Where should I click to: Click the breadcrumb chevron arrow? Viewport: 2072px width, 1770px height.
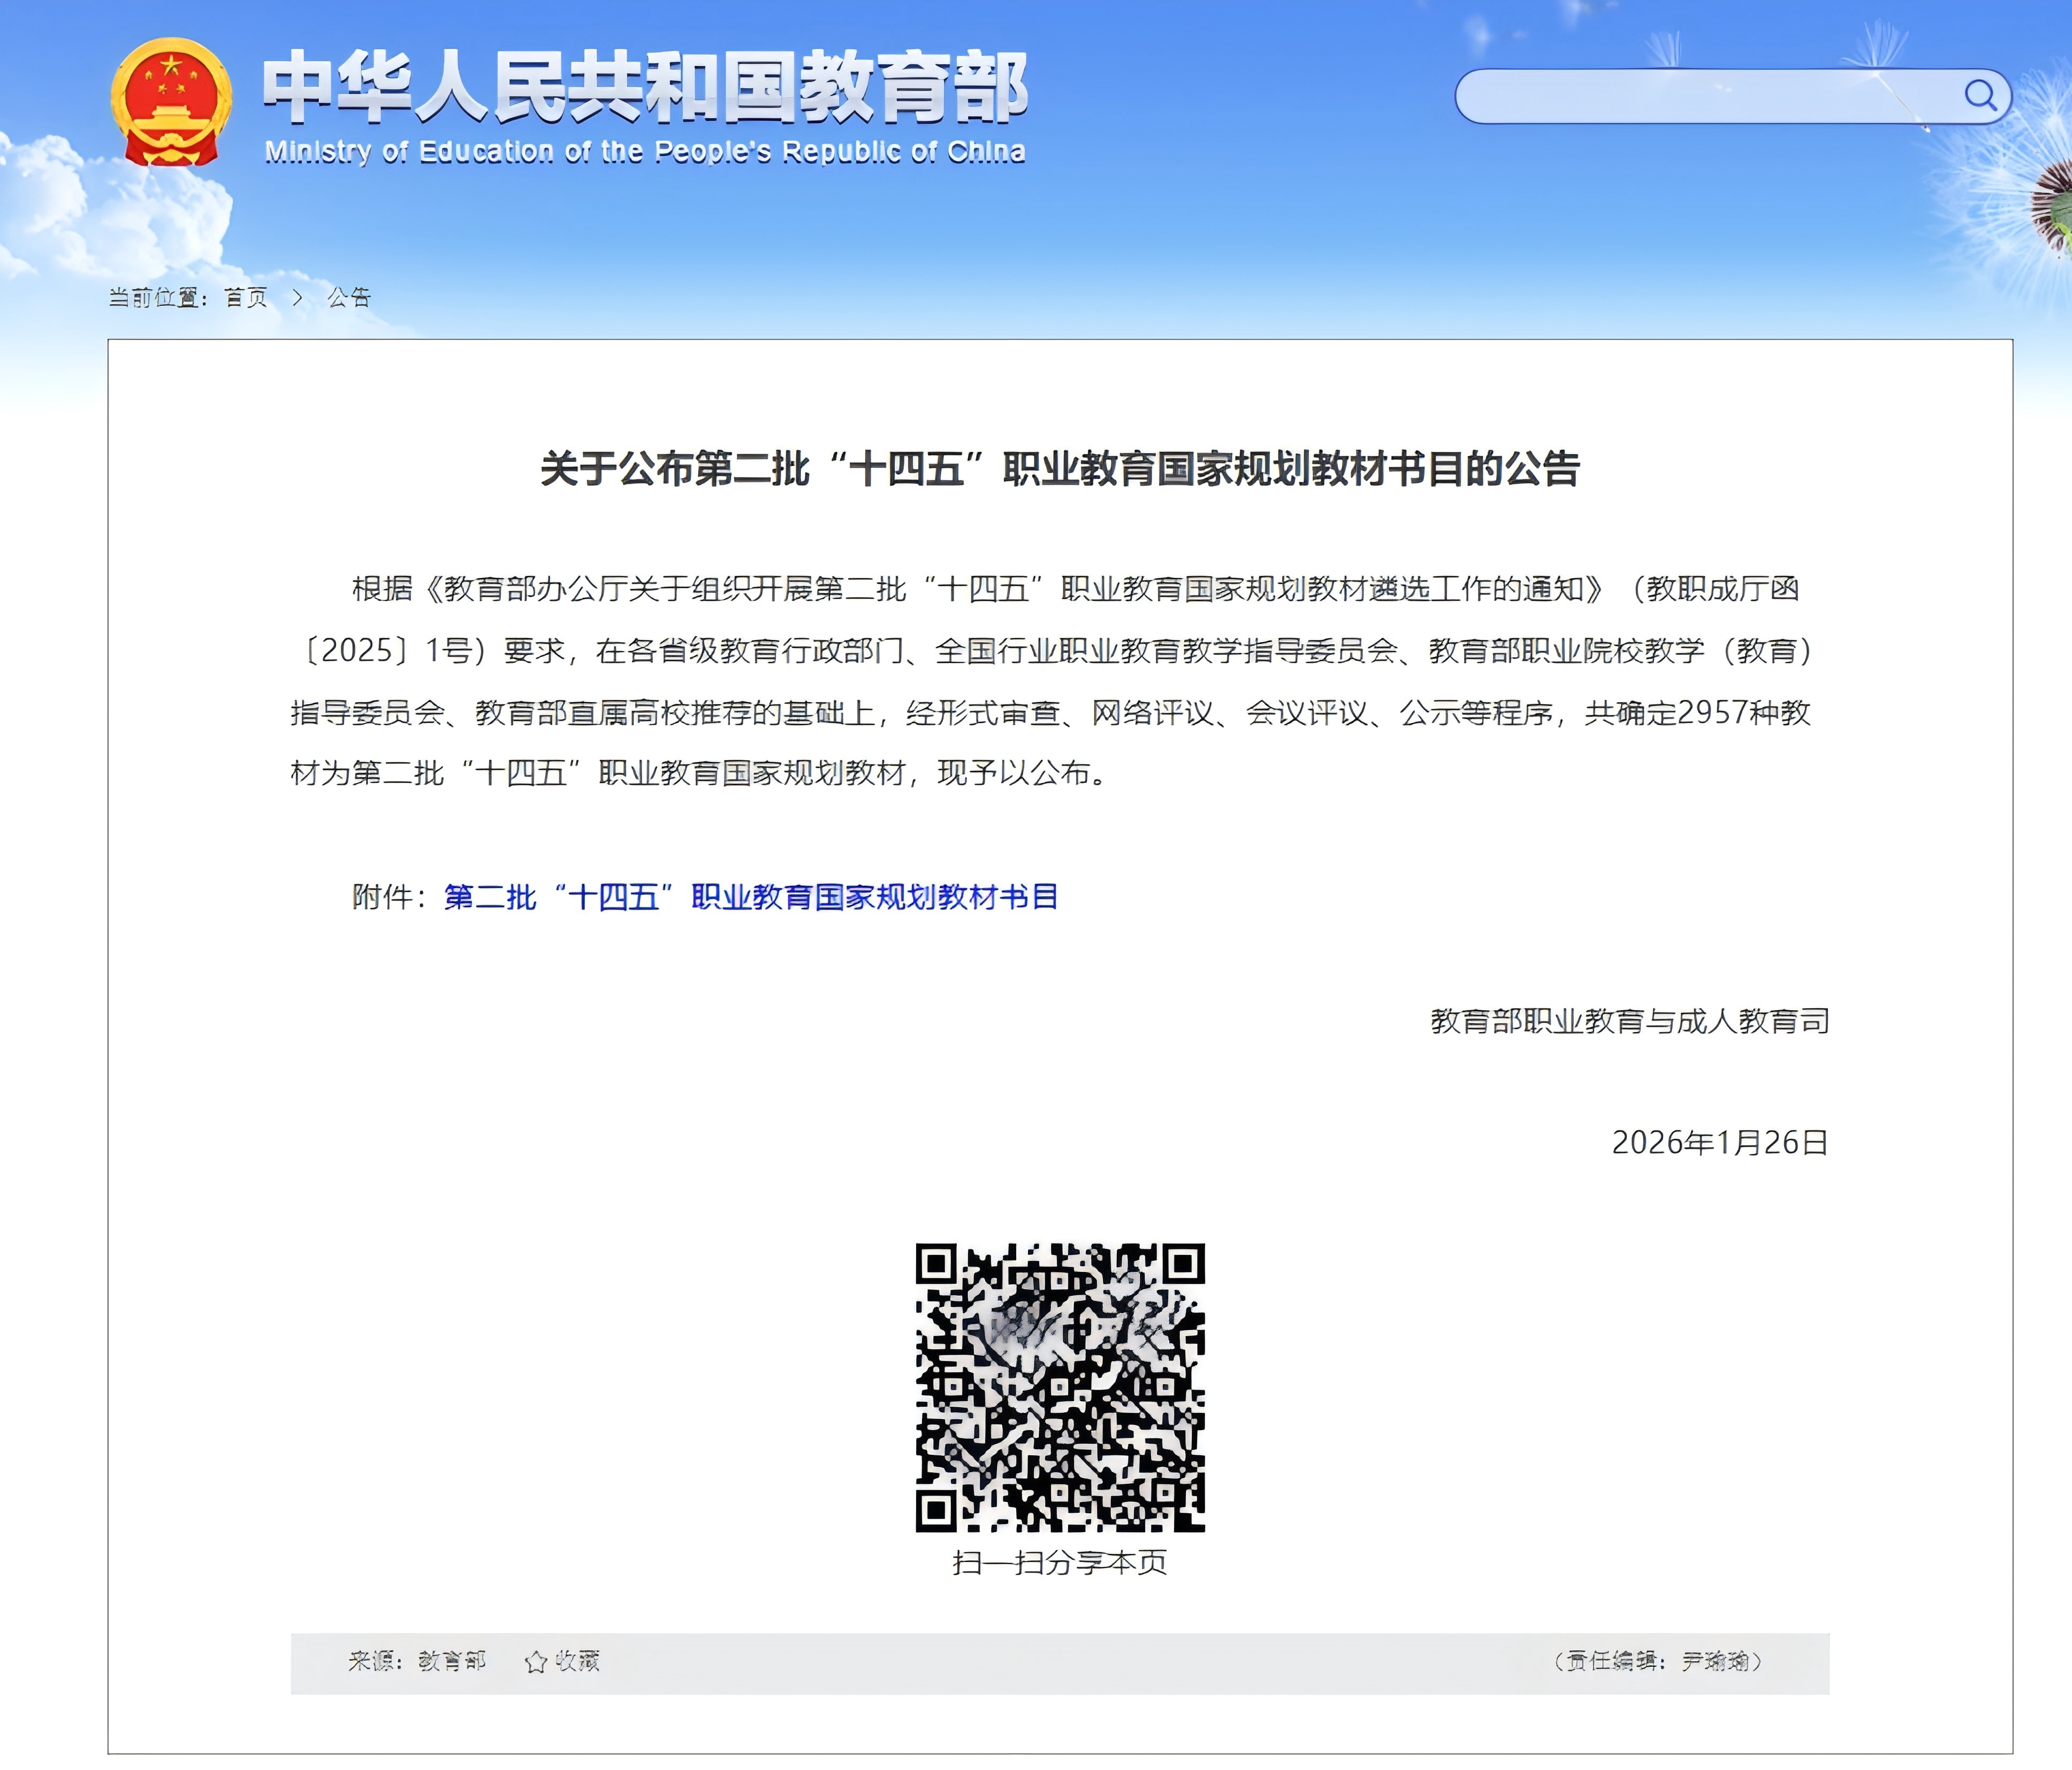click(297, 298)
